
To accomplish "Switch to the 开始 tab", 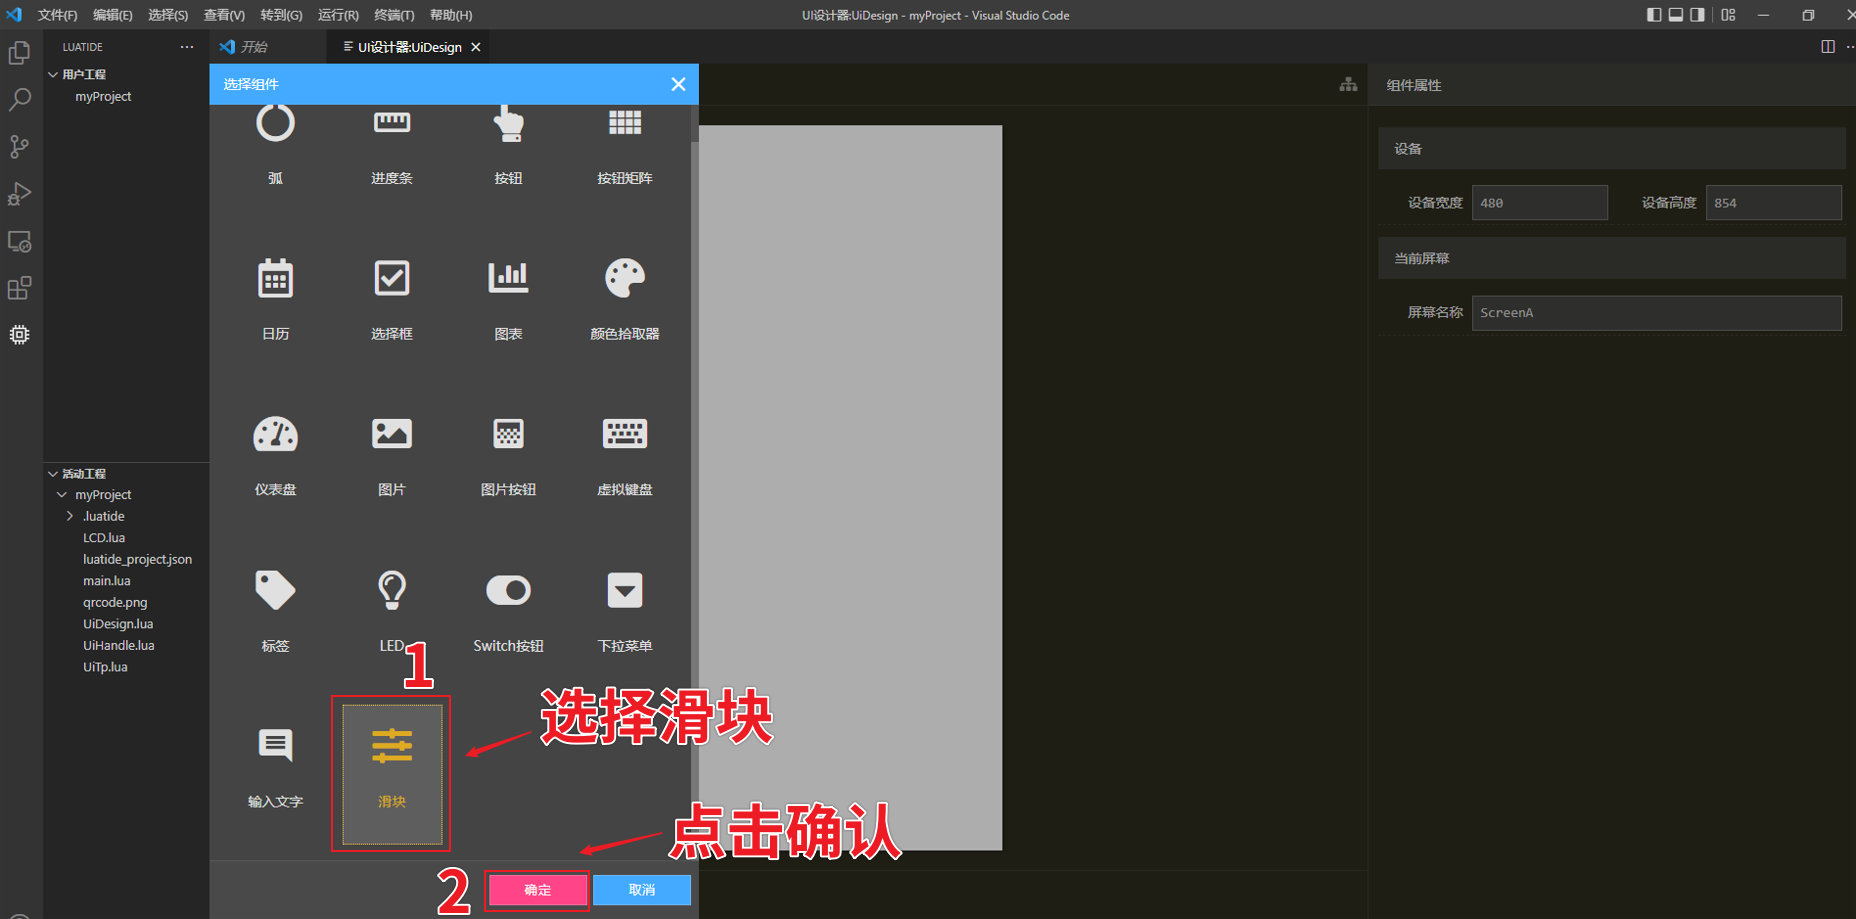I will click(254, 47).
